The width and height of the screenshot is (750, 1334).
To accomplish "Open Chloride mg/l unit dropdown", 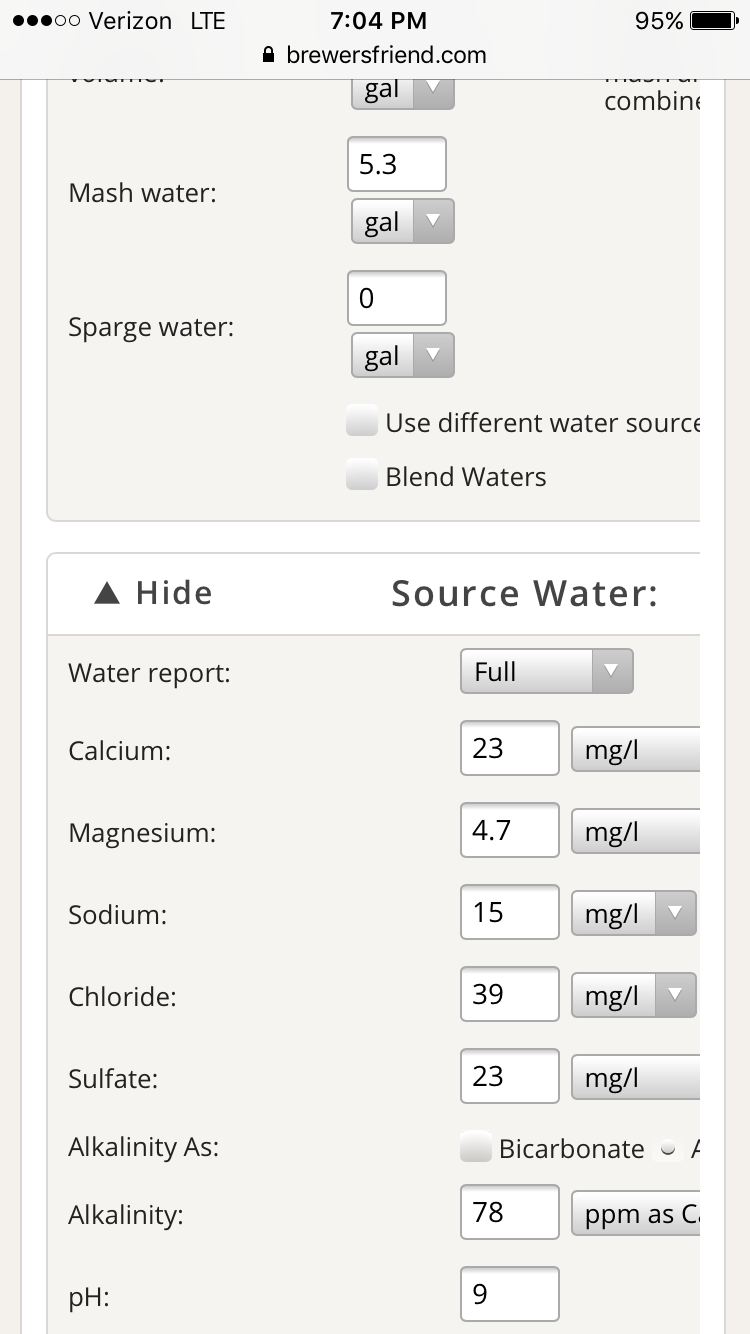I will pyautogui.click(x=633, y=995).
